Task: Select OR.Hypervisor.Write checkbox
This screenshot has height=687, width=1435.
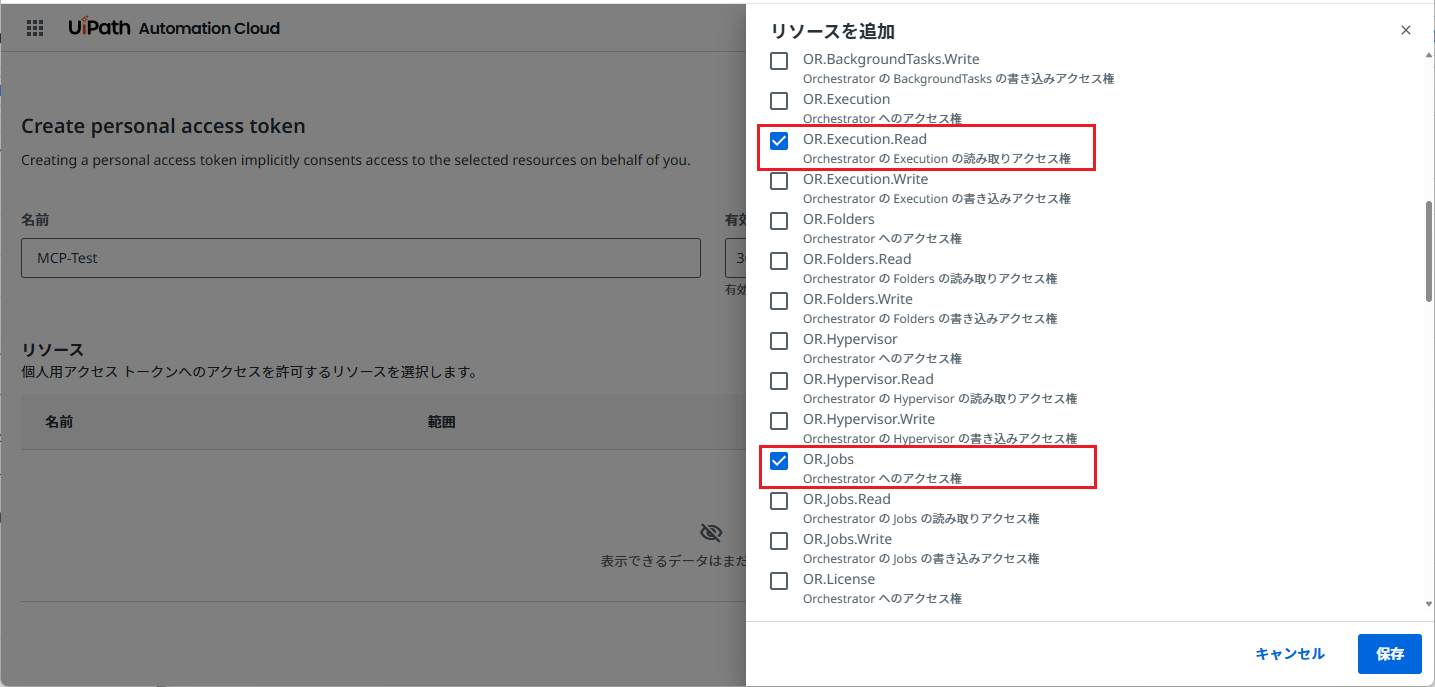Action: click(779, 421)
